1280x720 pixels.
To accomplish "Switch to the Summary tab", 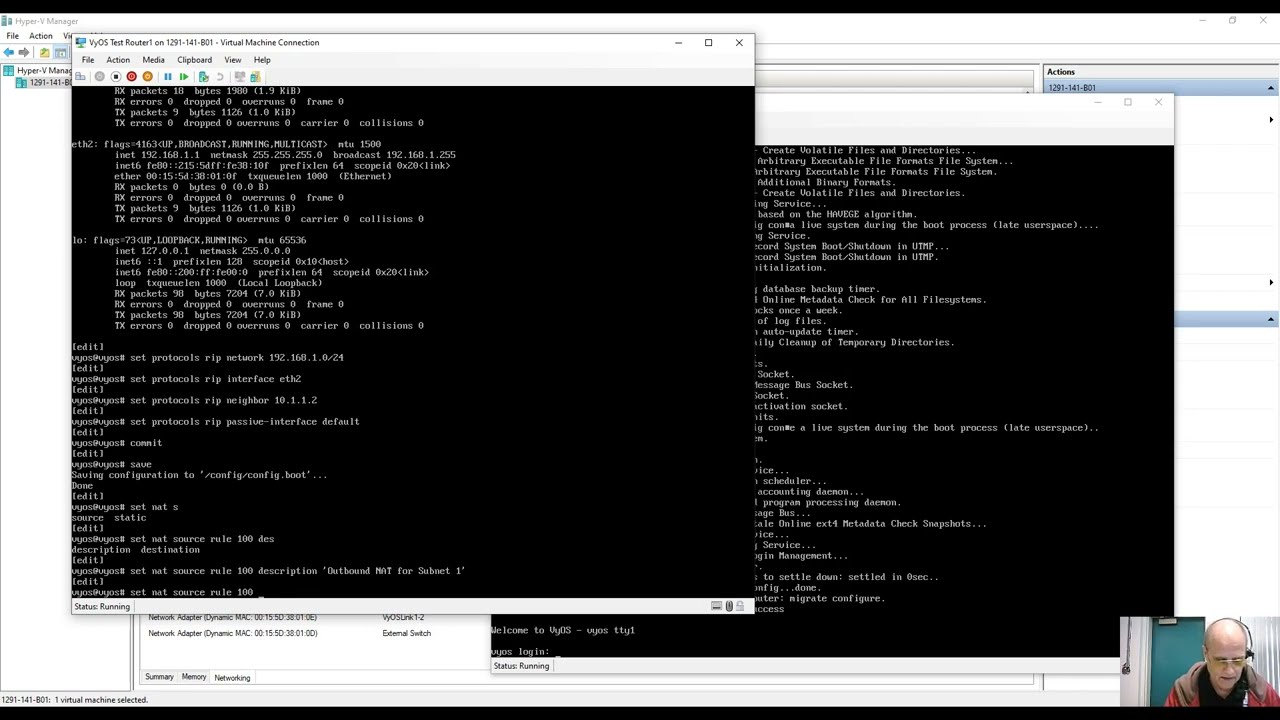I will pyautogui.click(x=159, y=677).
